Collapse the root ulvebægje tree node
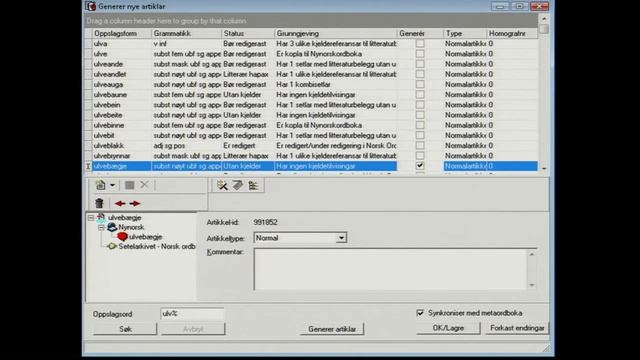 point(91,218)
